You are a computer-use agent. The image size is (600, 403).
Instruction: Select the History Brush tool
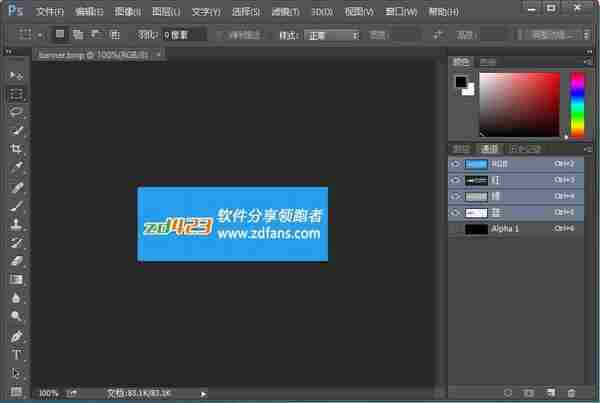tap(16, 243)
